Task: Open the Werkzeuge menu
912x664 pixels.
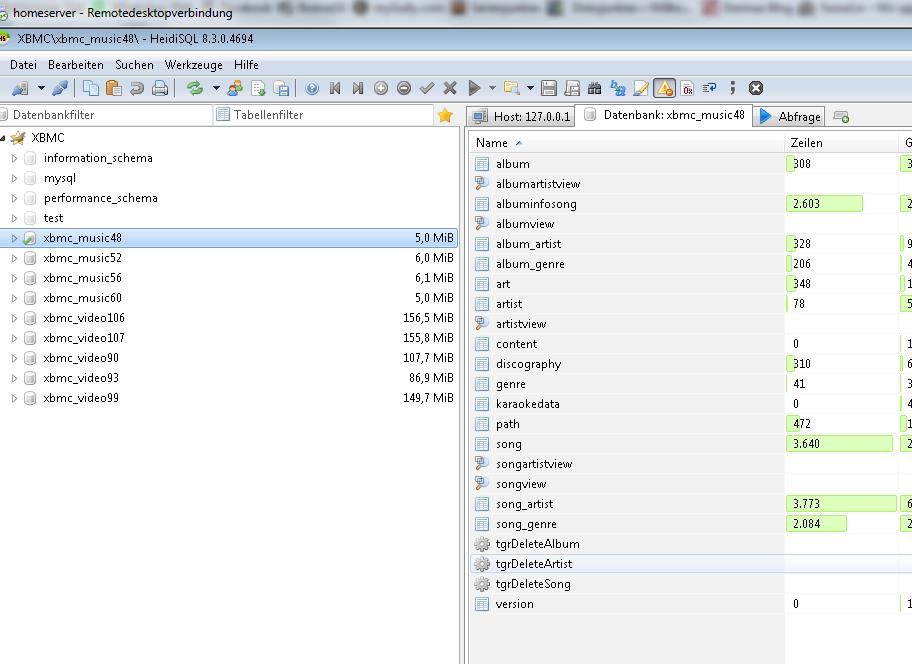Action: coord(194,65)
